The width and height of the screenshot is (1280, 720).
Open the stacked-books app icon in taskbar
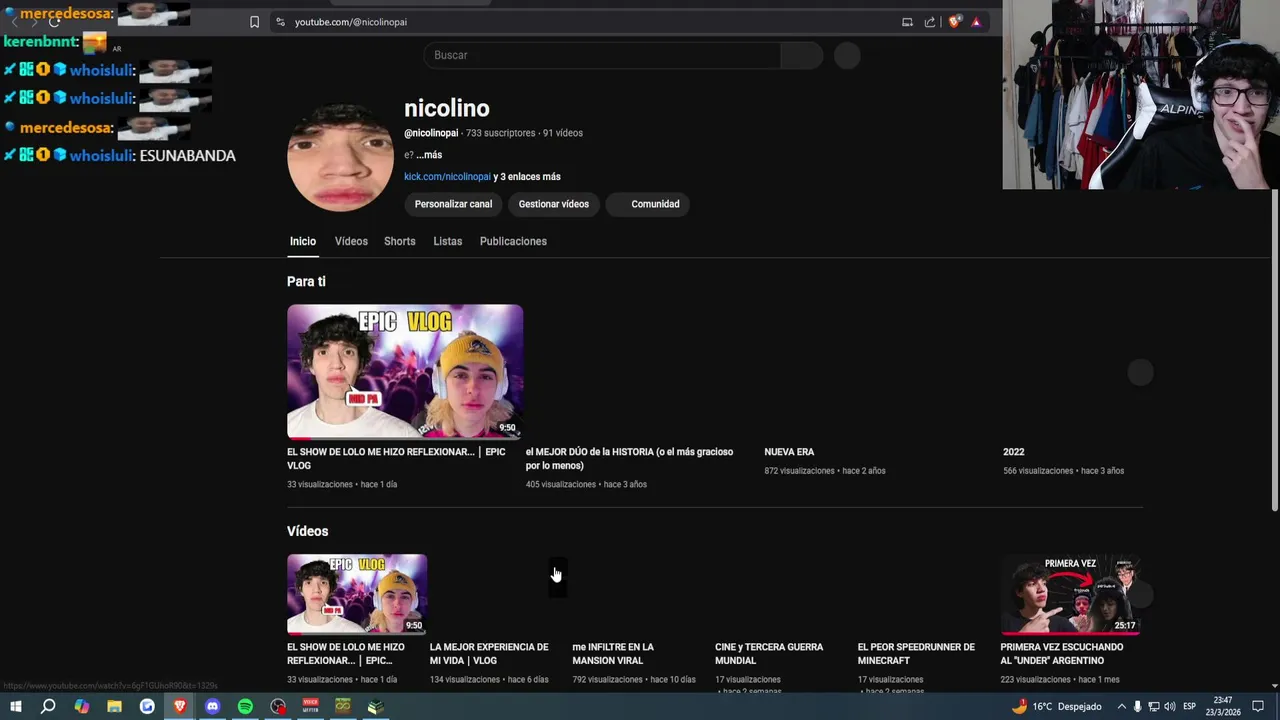[x=375, y=706]
